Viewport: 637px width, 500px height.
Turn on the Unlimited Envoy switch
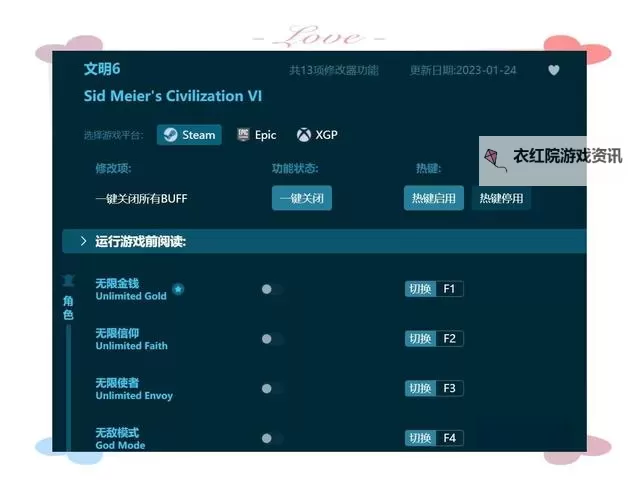272,389
